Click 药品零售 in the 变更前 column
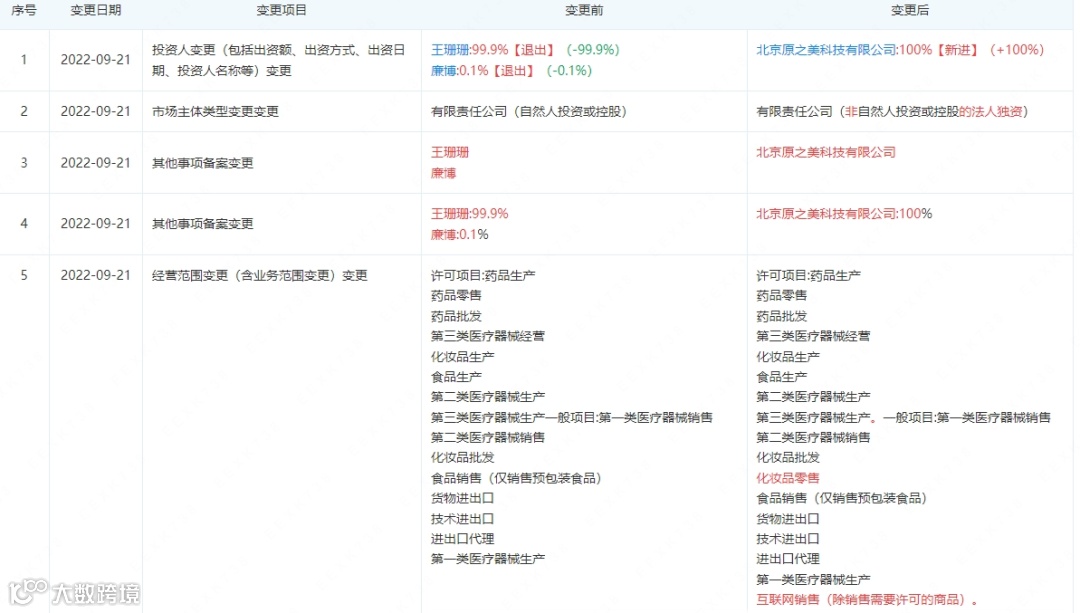Image resolution: width=1080 pixels, height=613 pixels. coord(456,295)
